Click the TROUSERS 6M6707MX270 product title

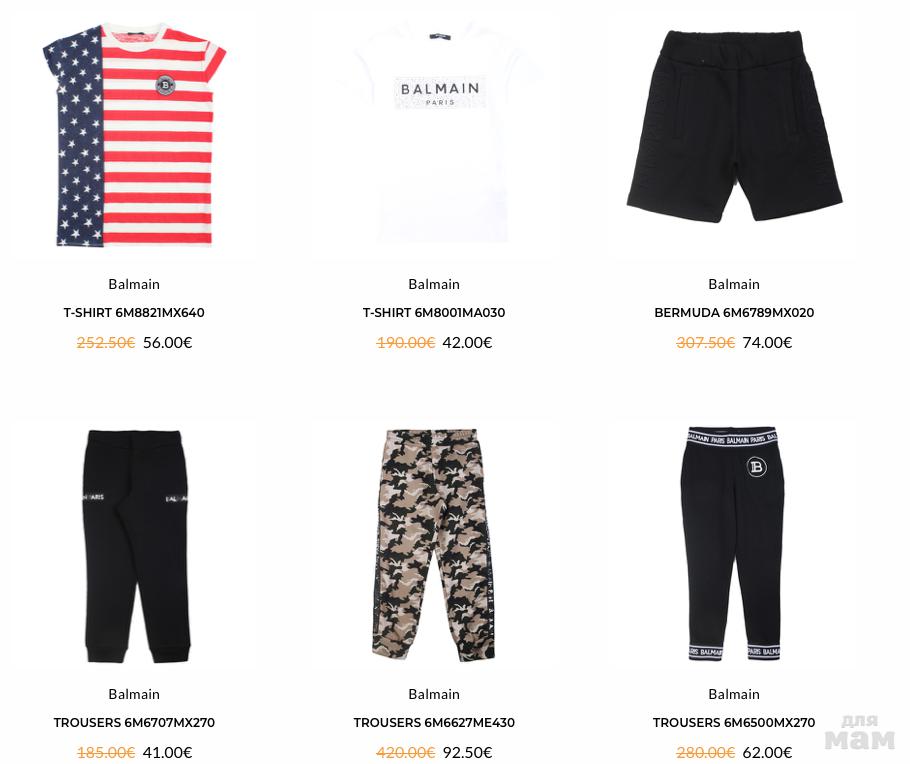pyautogui.click(x=134, y=723)
